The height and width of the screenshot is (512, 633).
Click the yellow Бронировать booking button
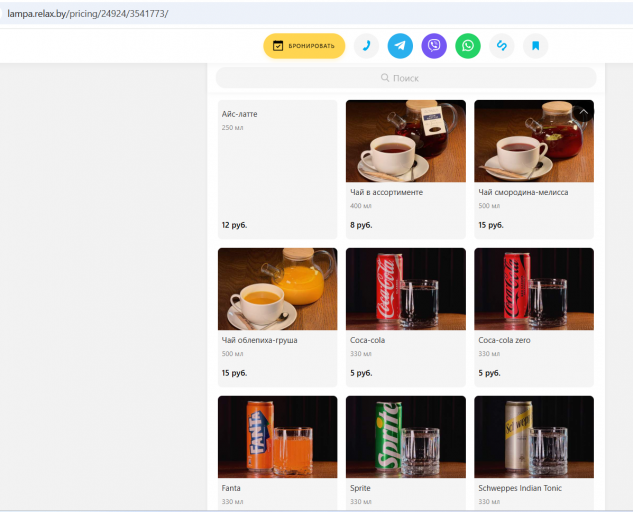(x=304, y=46)
